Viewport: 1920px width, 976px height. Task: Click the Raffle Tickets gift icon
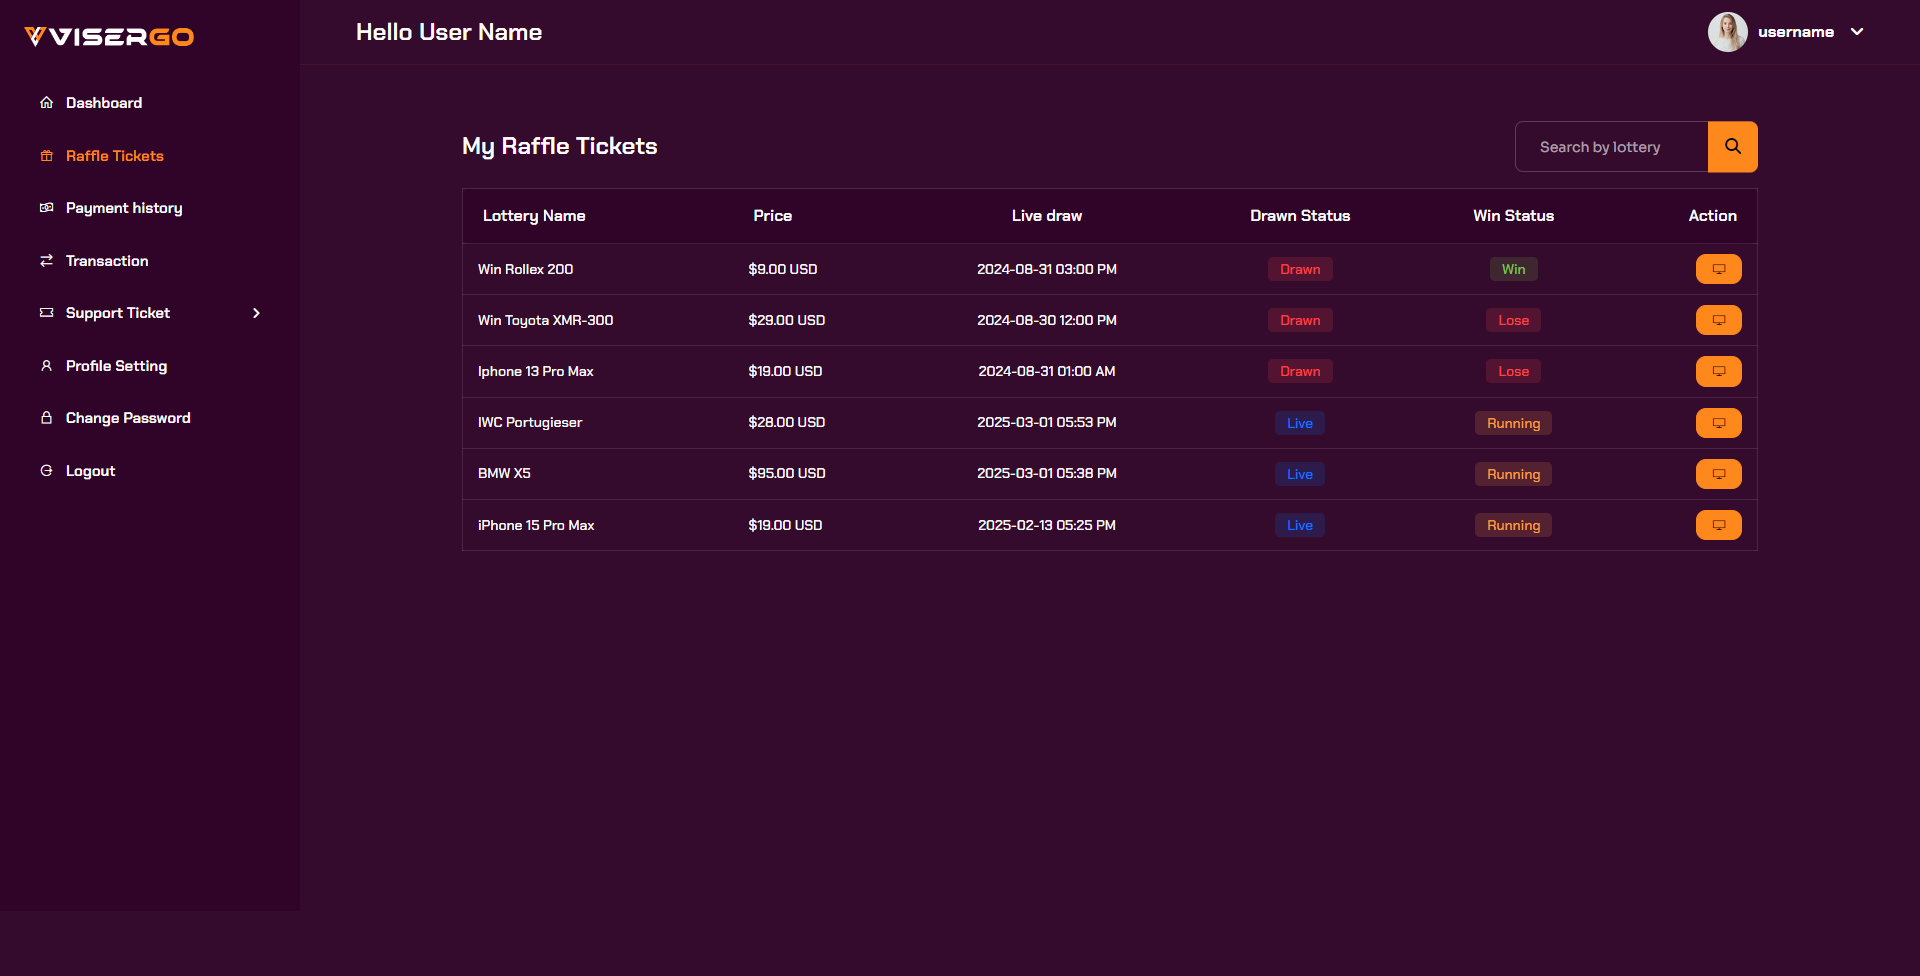point(46,156)
